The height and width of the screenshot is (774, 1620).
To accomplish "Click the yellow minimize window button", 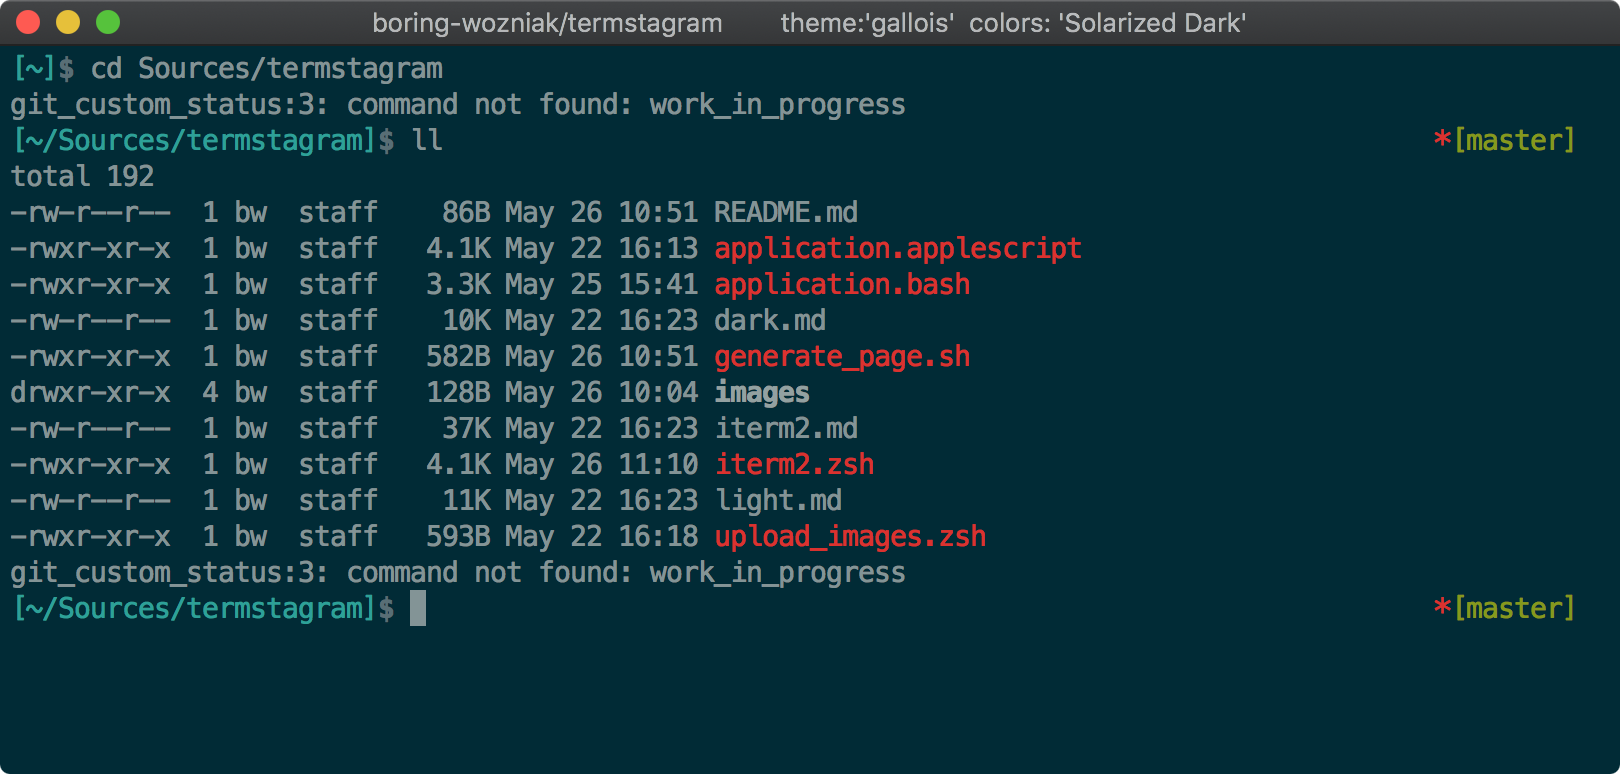I will (68, 22).
